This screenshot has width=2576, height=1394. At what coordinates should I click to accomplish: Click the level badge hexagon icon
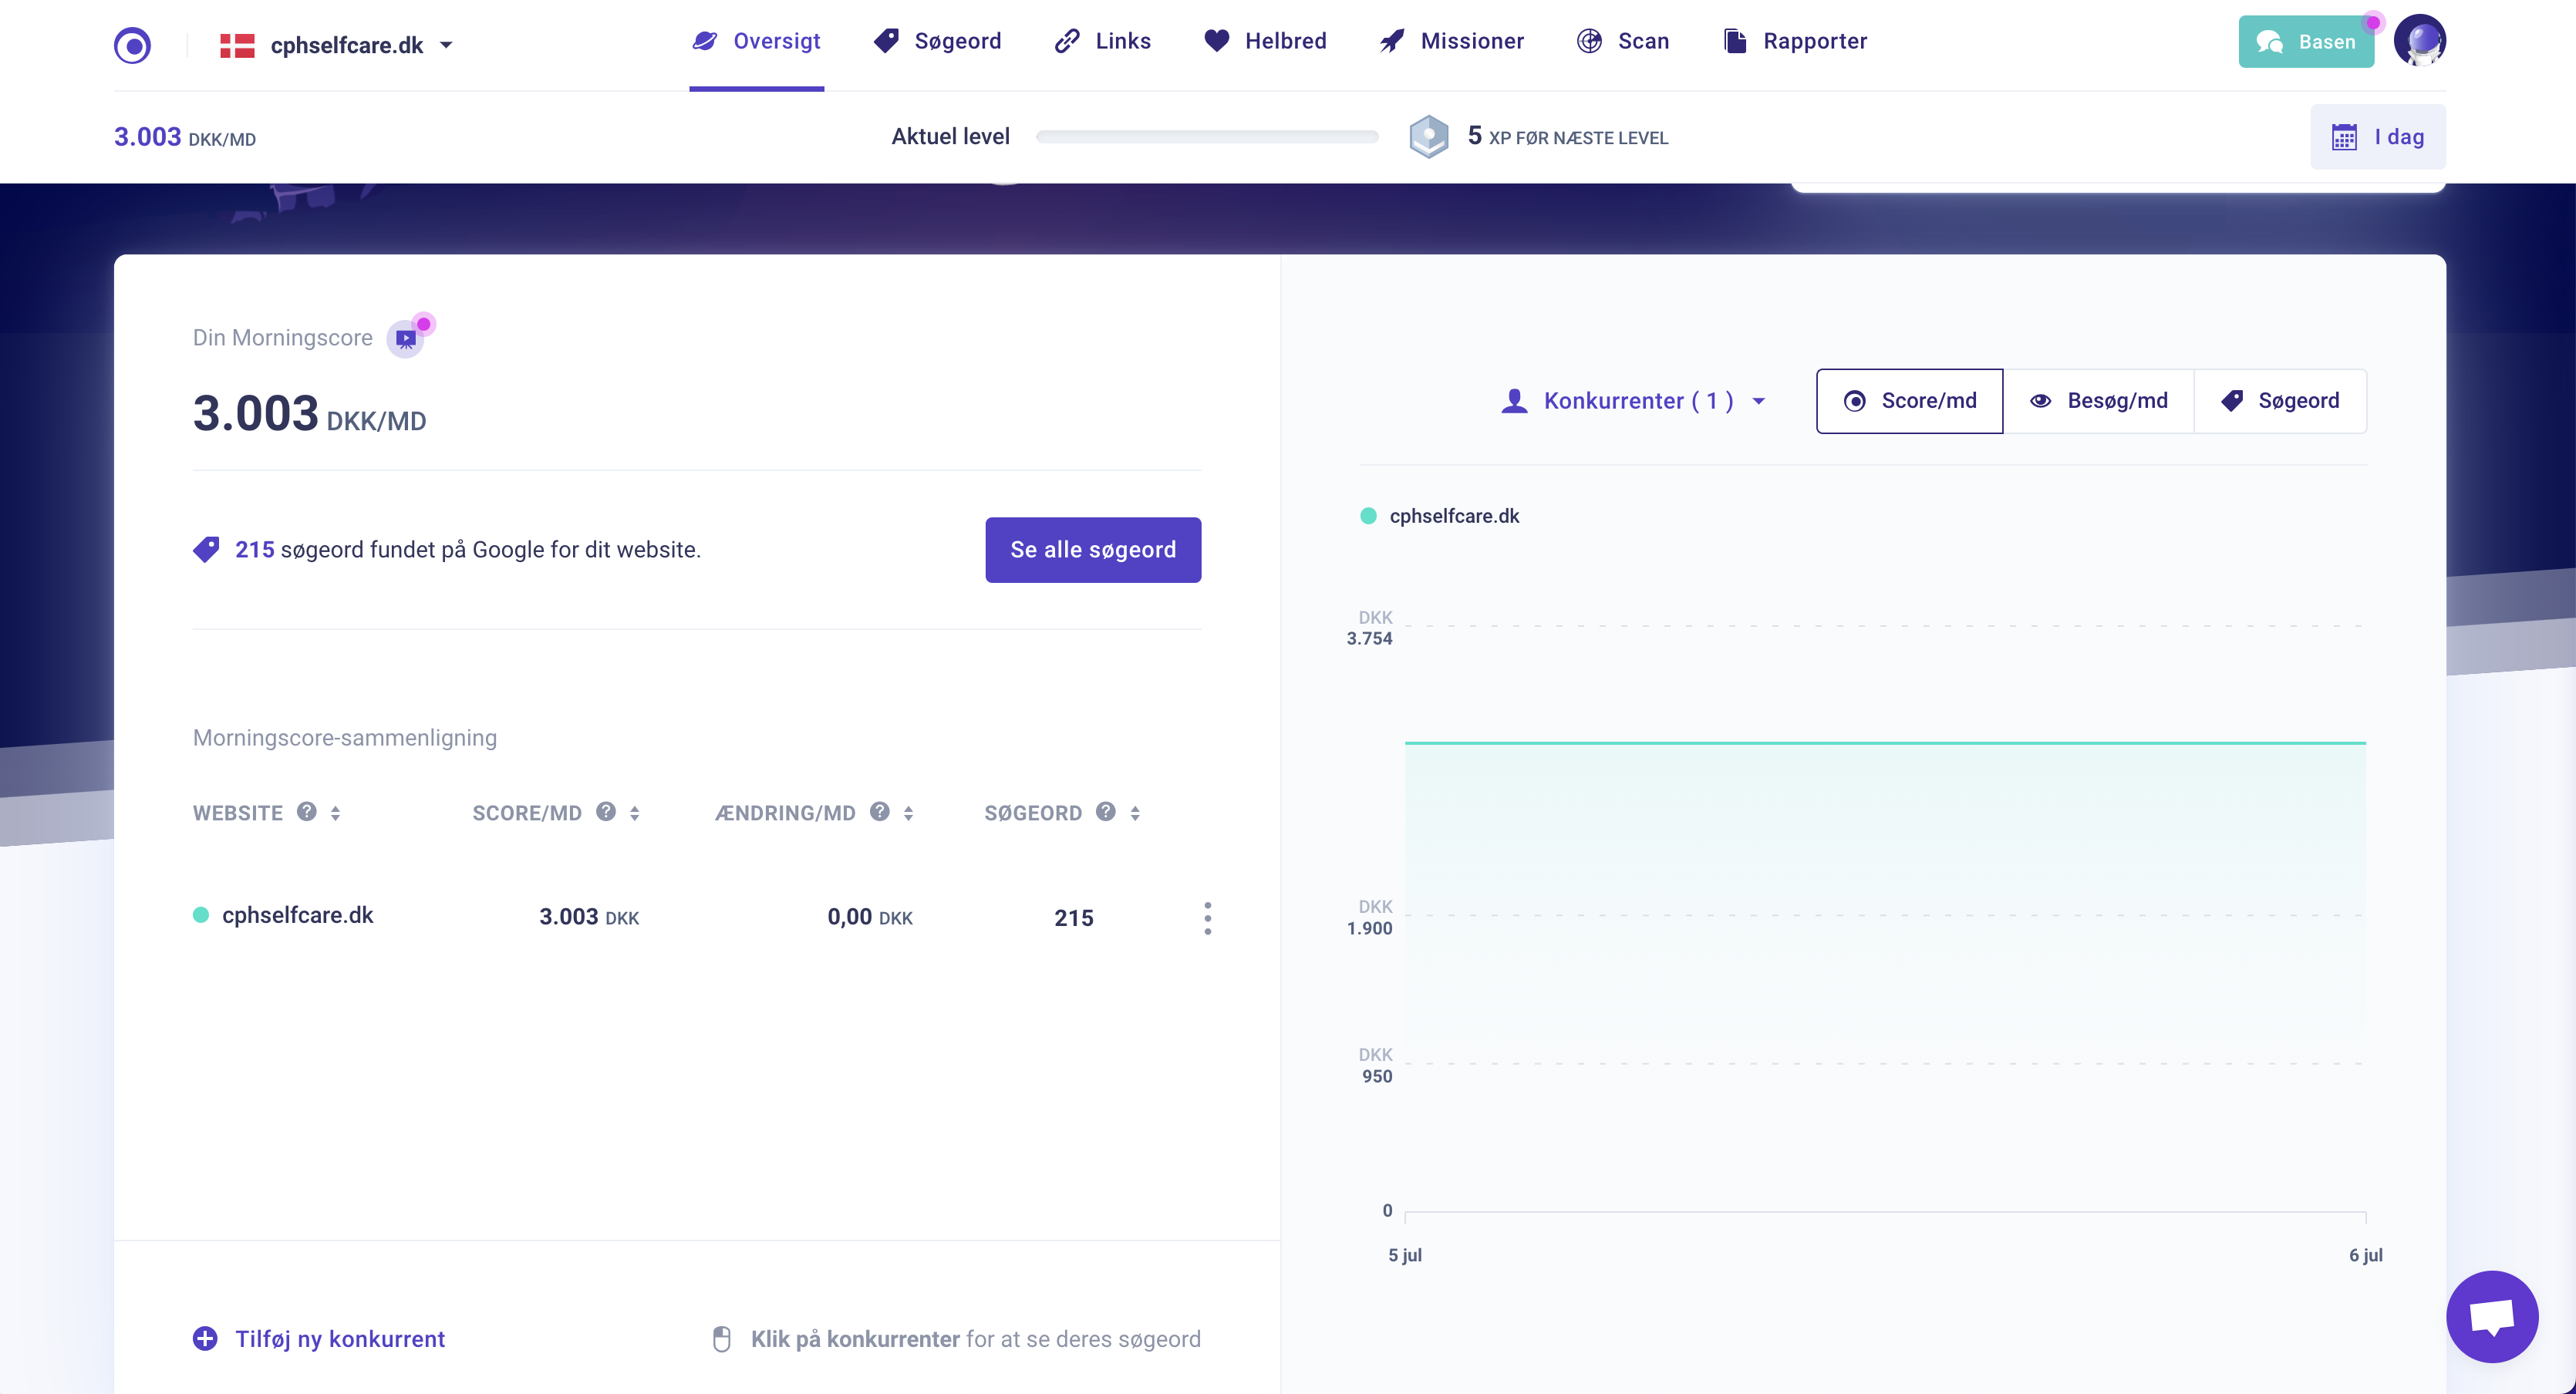tap(1428, 137)
